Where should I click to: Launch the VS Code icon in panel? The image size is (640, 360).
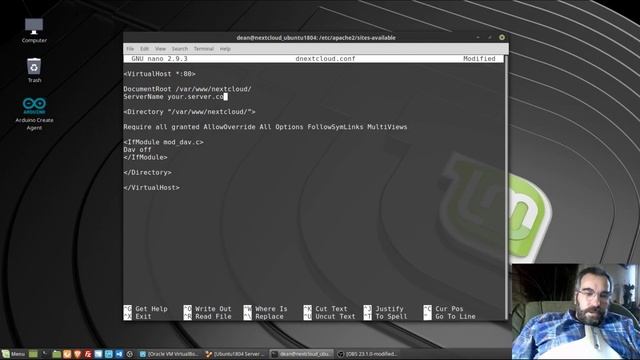(x=119, y=354)
